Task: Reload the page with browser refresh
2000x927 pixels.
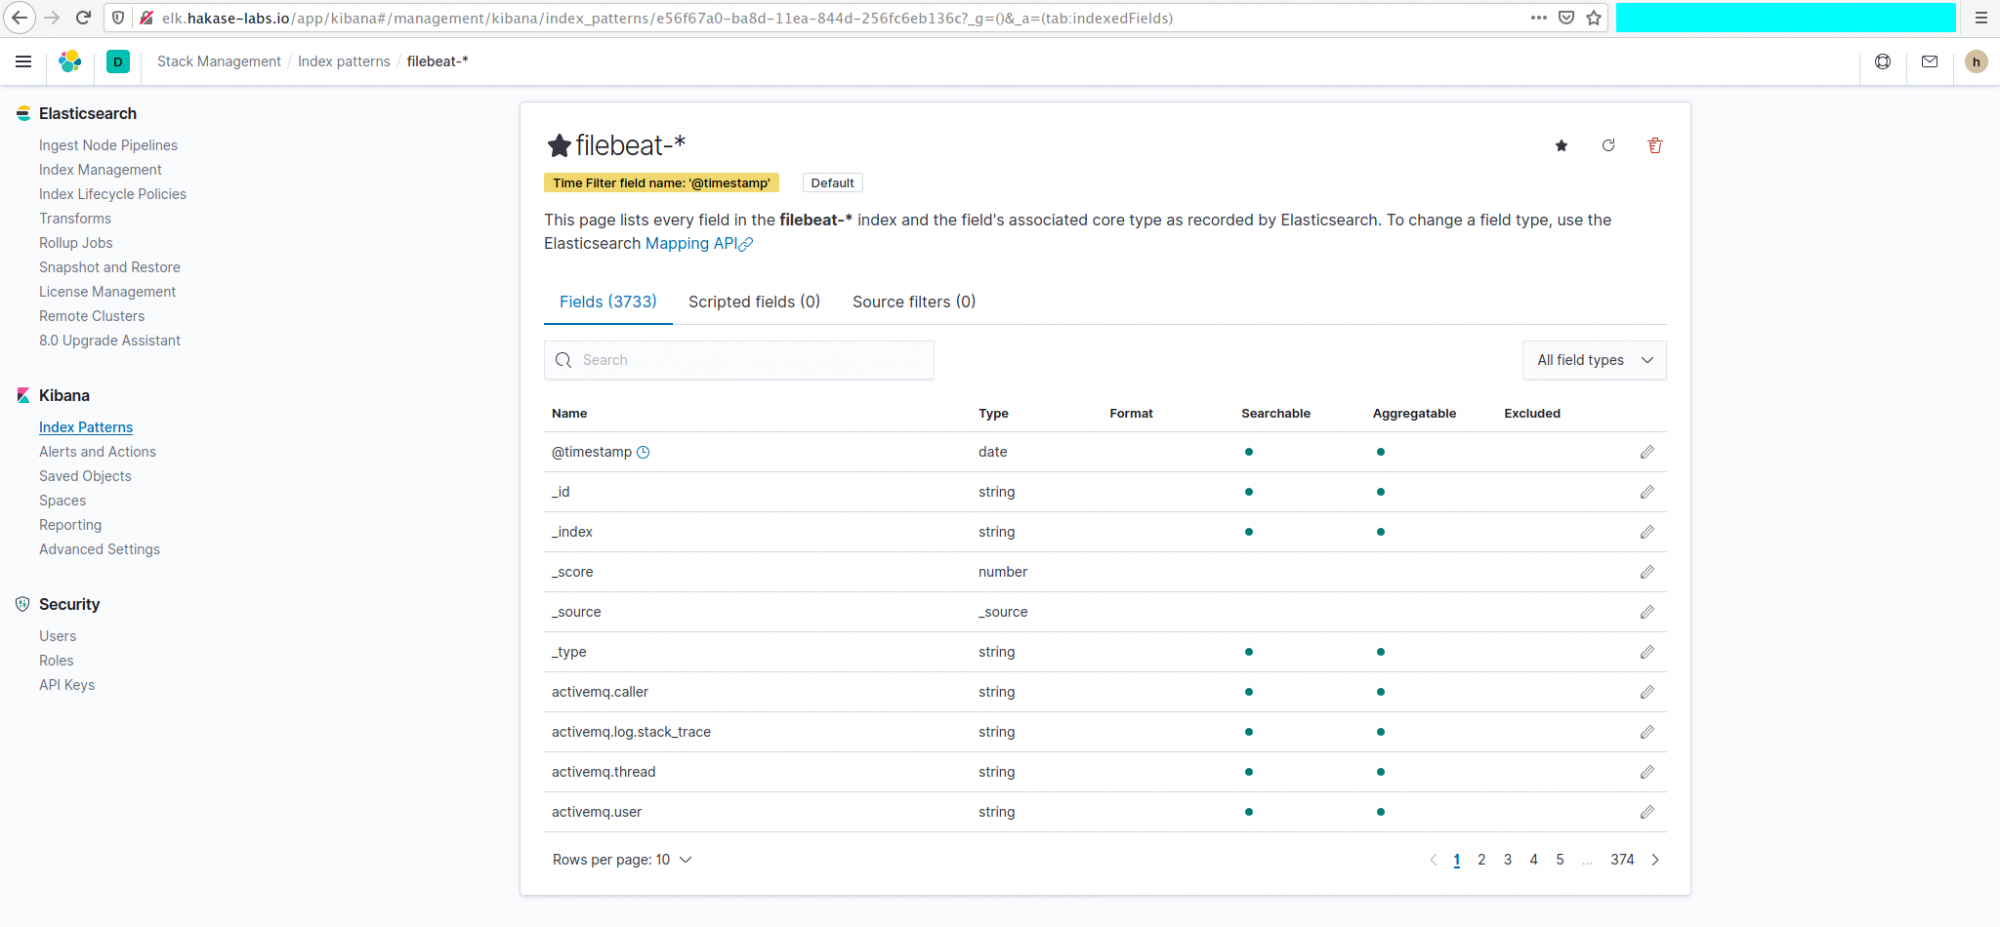Action: pyautogui.click(x=84, y=18)
